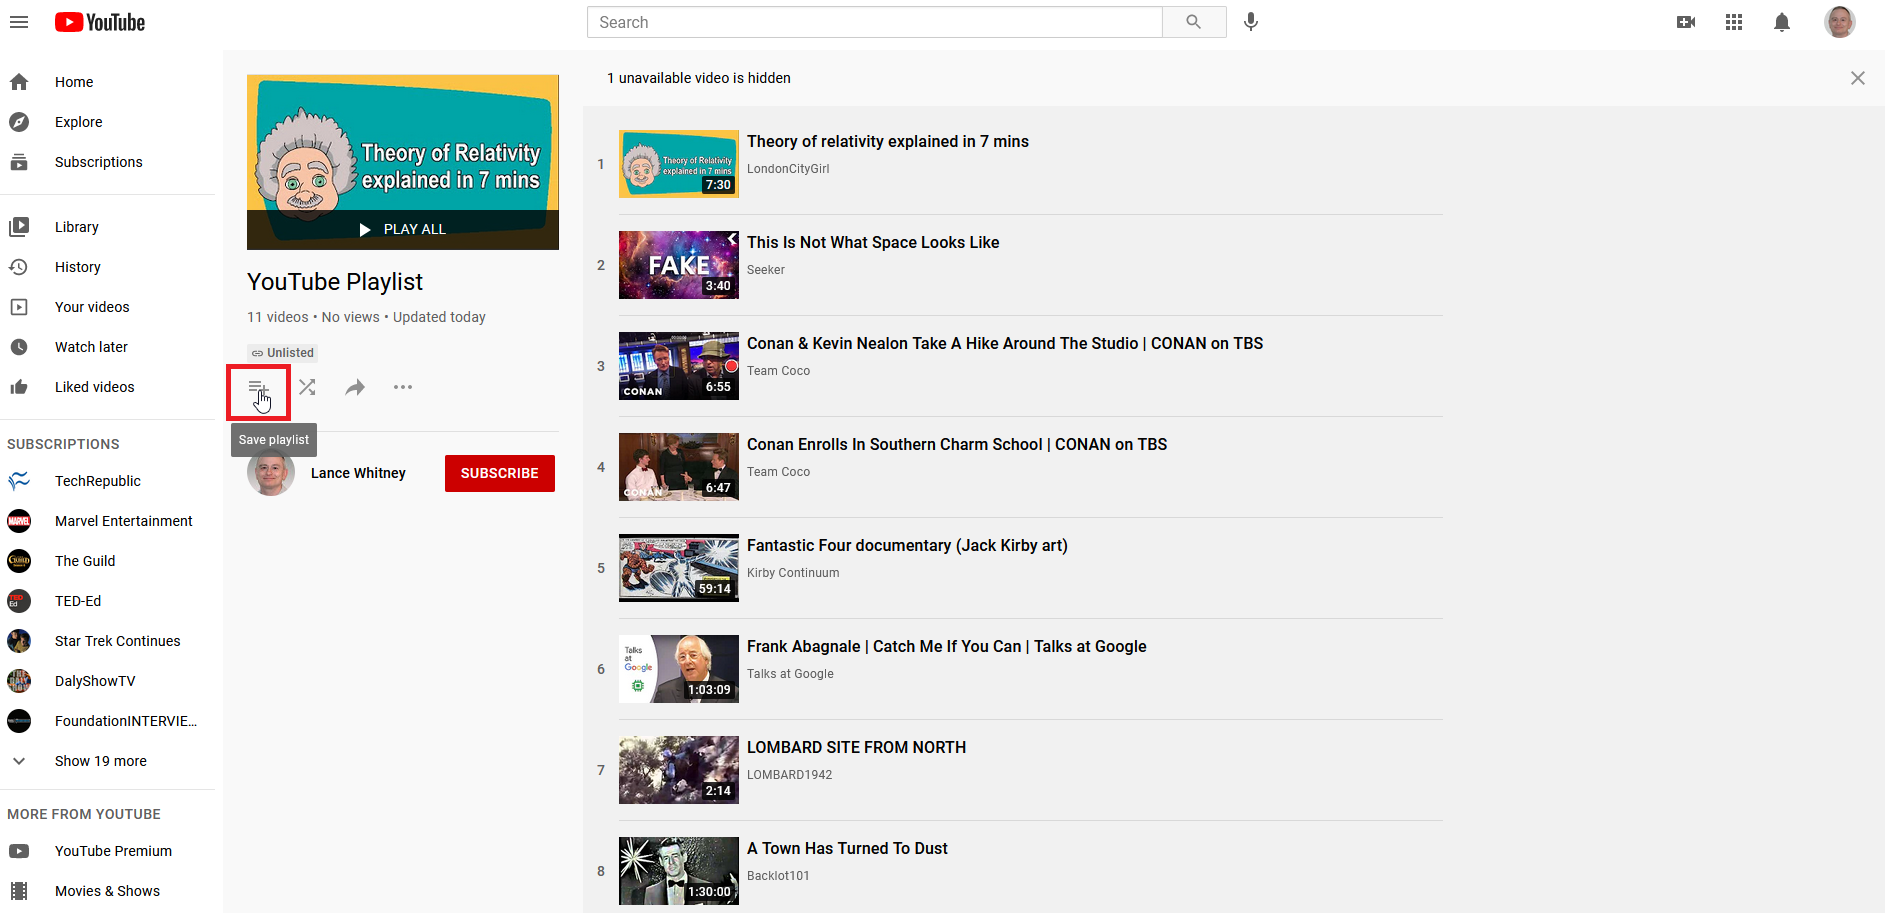Click the Unlisted privacy badge
Screen dimensions: 1885x913
coord(283,353)
